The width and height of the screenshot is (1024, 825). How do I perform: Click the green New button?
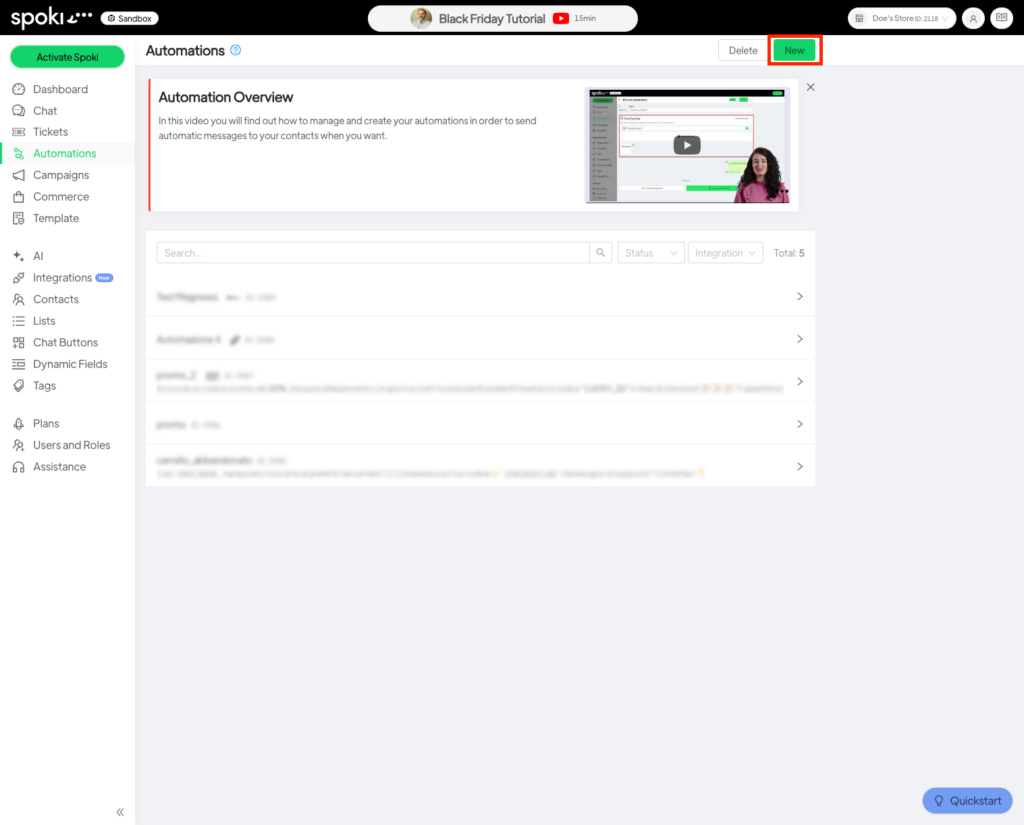coord(794,50)
